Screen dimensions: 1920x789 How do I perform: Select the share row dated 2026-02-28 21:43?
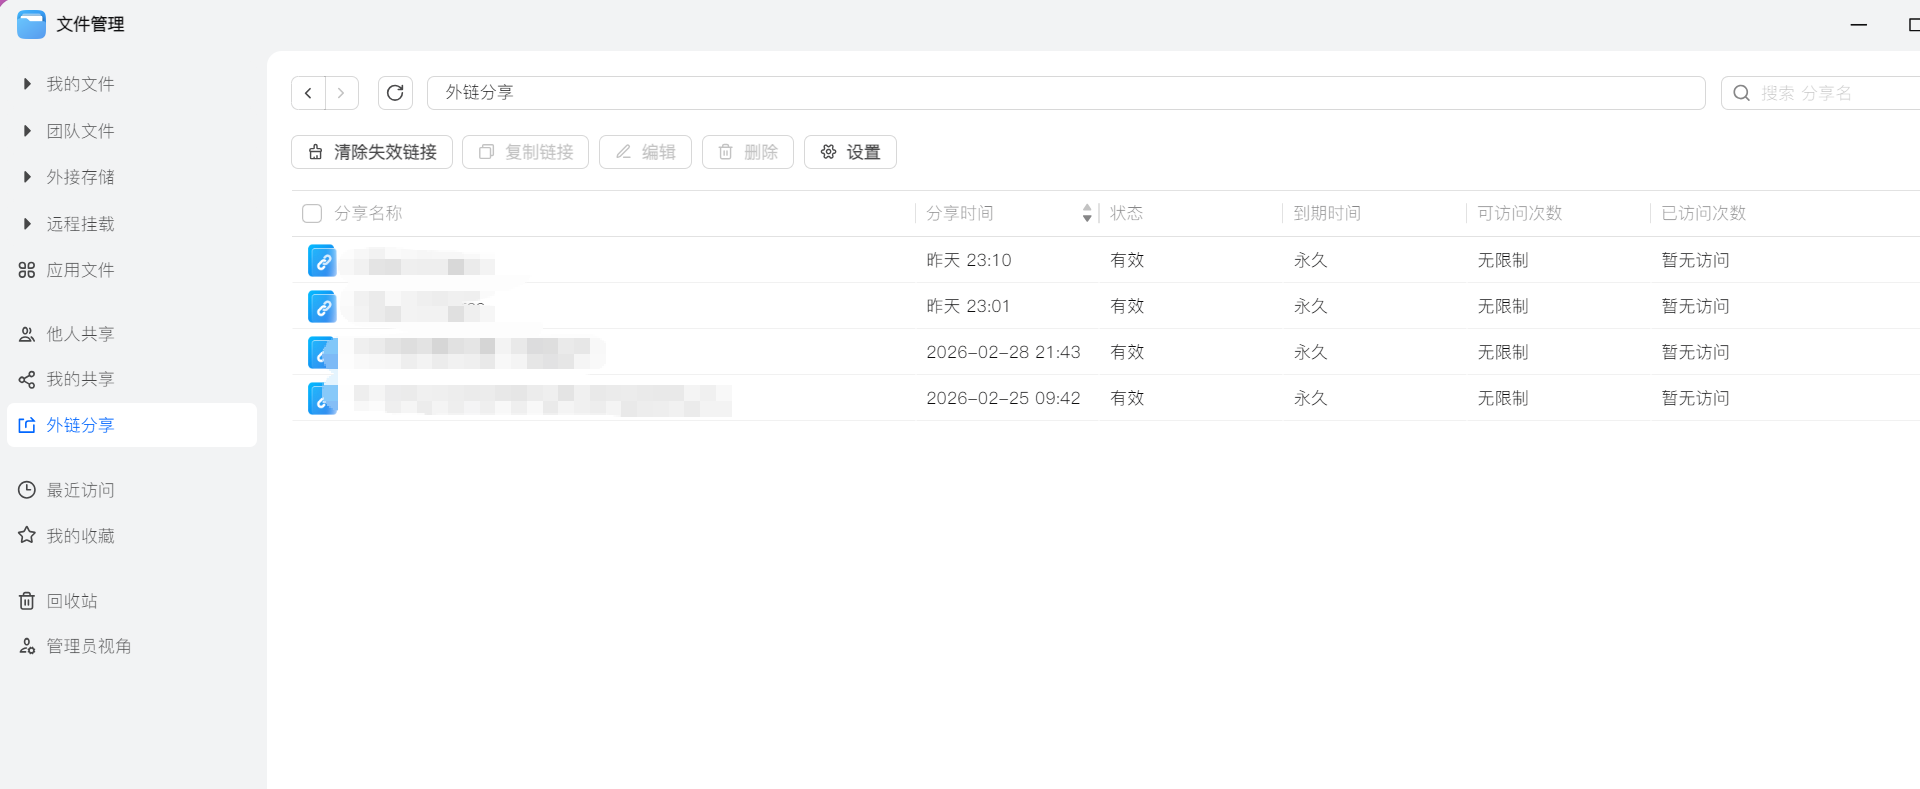click(1003, 352)
